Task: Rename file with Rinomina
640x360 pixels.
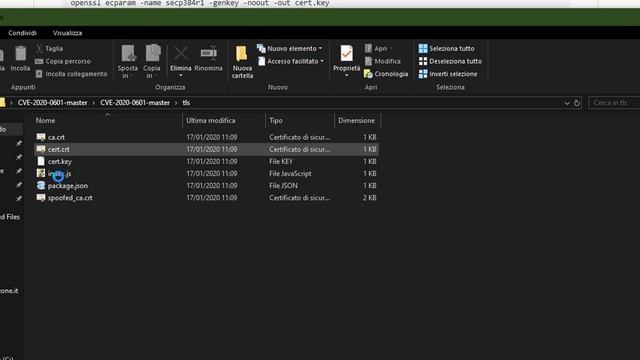Action: (209, 58)
